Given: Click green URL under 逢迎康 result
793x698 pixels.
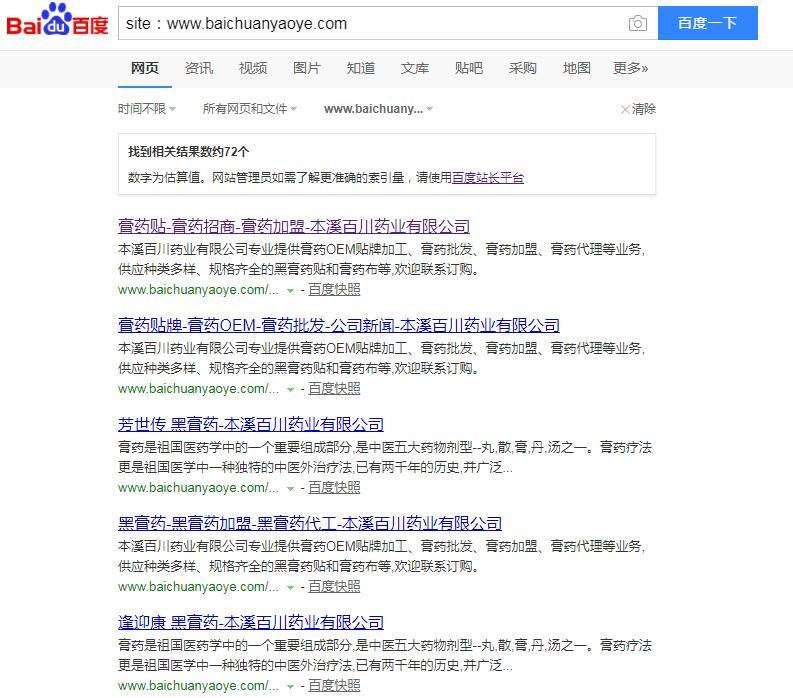Looking at the screenshot, I should (x=198, y=686).
